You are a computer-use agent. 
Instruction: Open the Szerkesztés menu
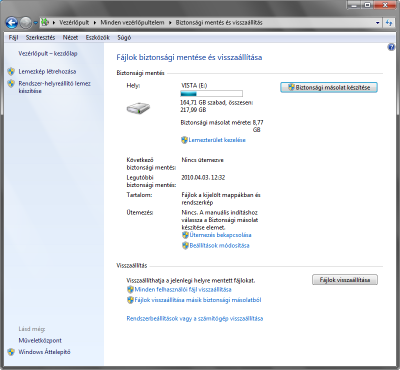(x=40, y=38)
